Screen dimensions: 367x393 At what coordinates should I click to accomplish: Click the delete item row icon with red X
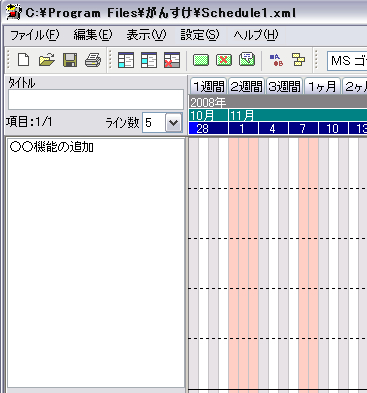tap(172, 60)
